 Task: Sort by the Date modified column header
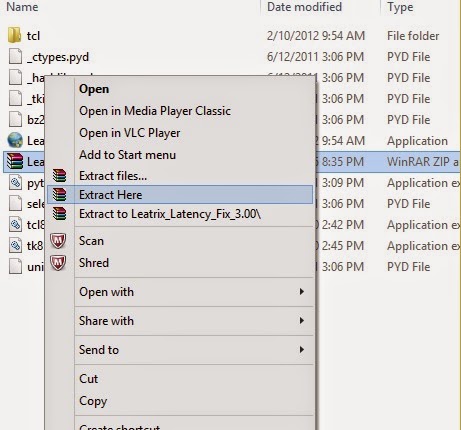click(x=304, y=7)
